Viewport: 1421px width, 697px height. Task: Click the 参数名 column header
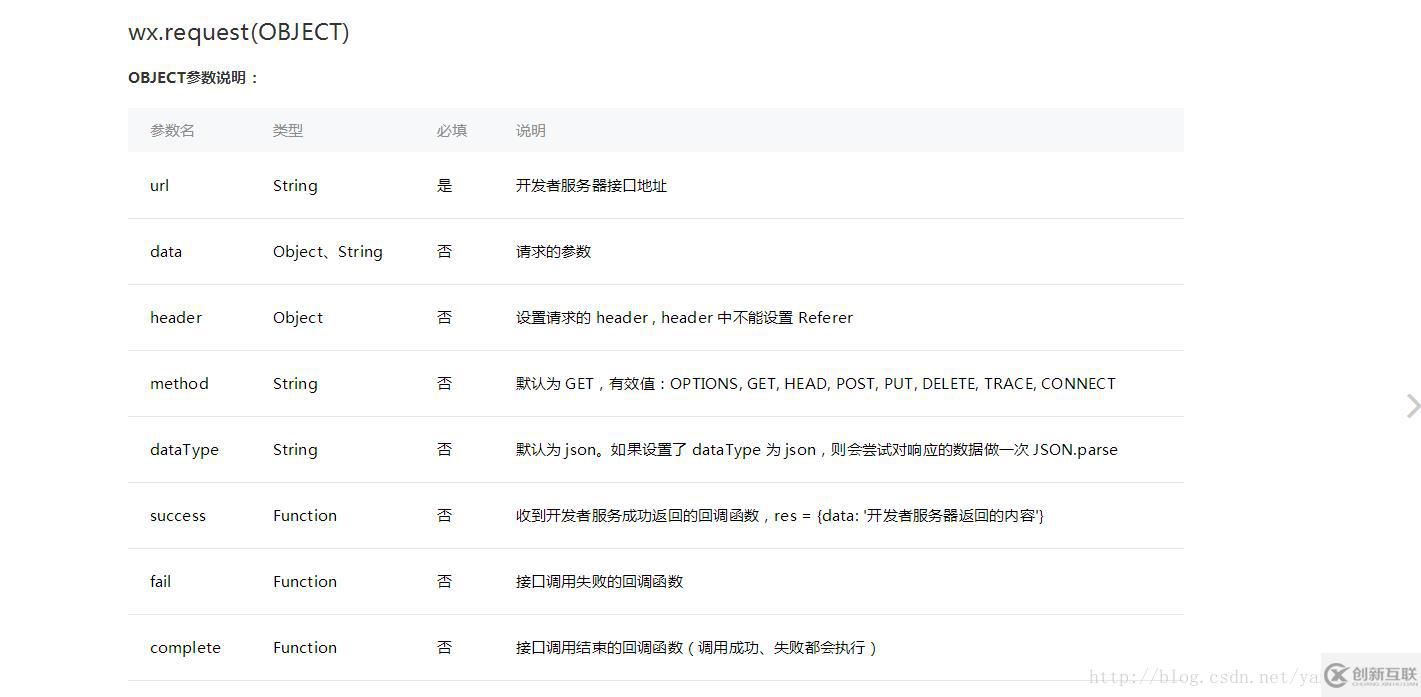click(x=171, y=130)
